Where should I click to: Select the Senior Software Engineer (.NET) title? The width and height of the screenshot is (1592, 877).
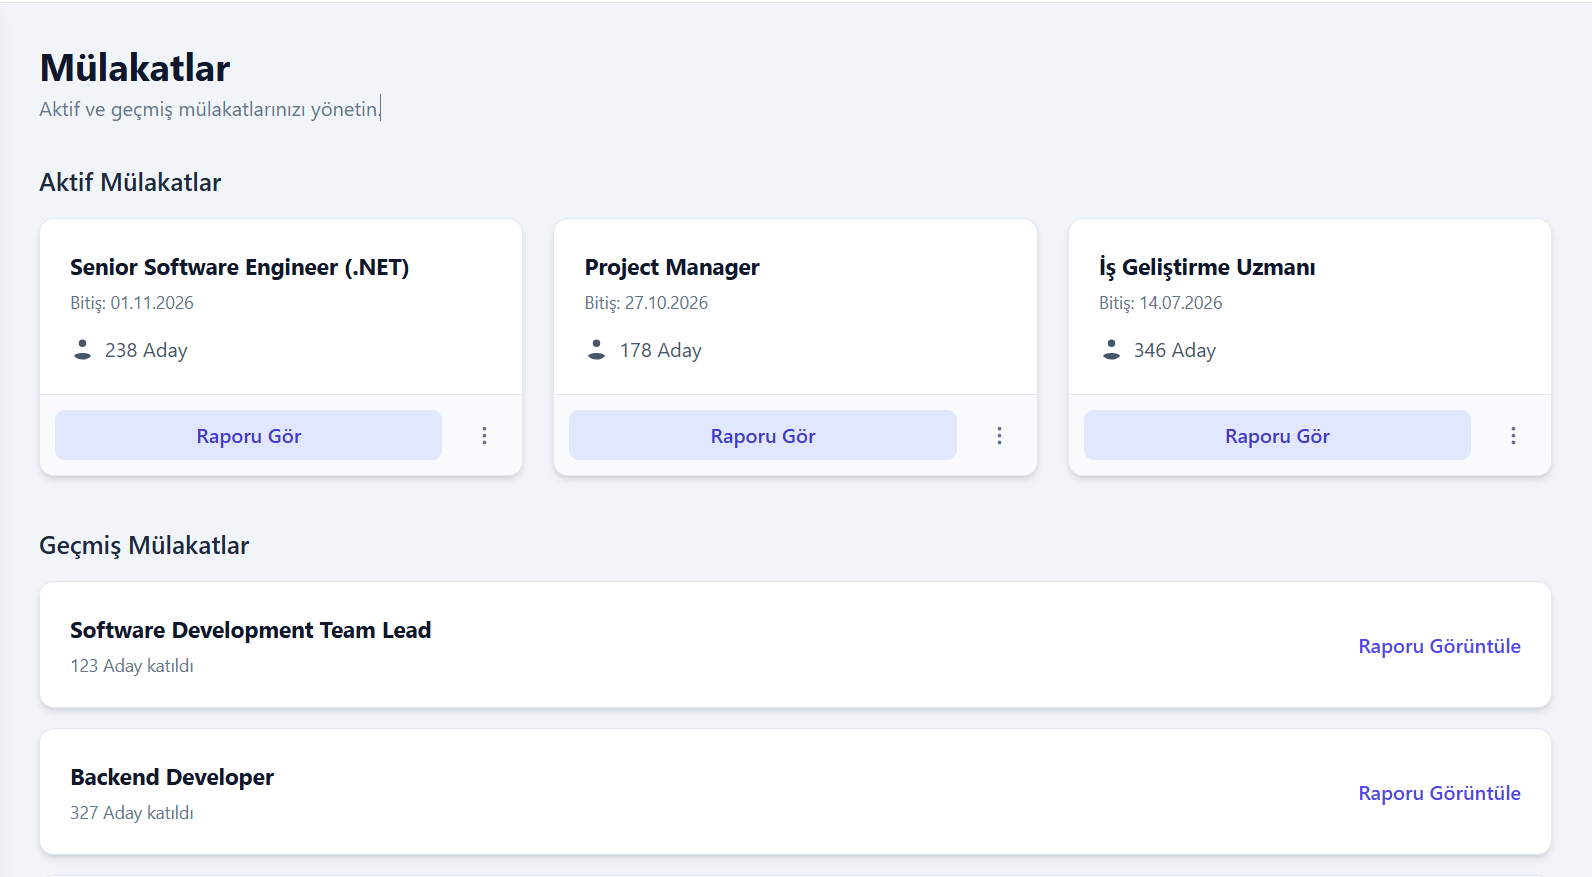(x=239, y=267)
